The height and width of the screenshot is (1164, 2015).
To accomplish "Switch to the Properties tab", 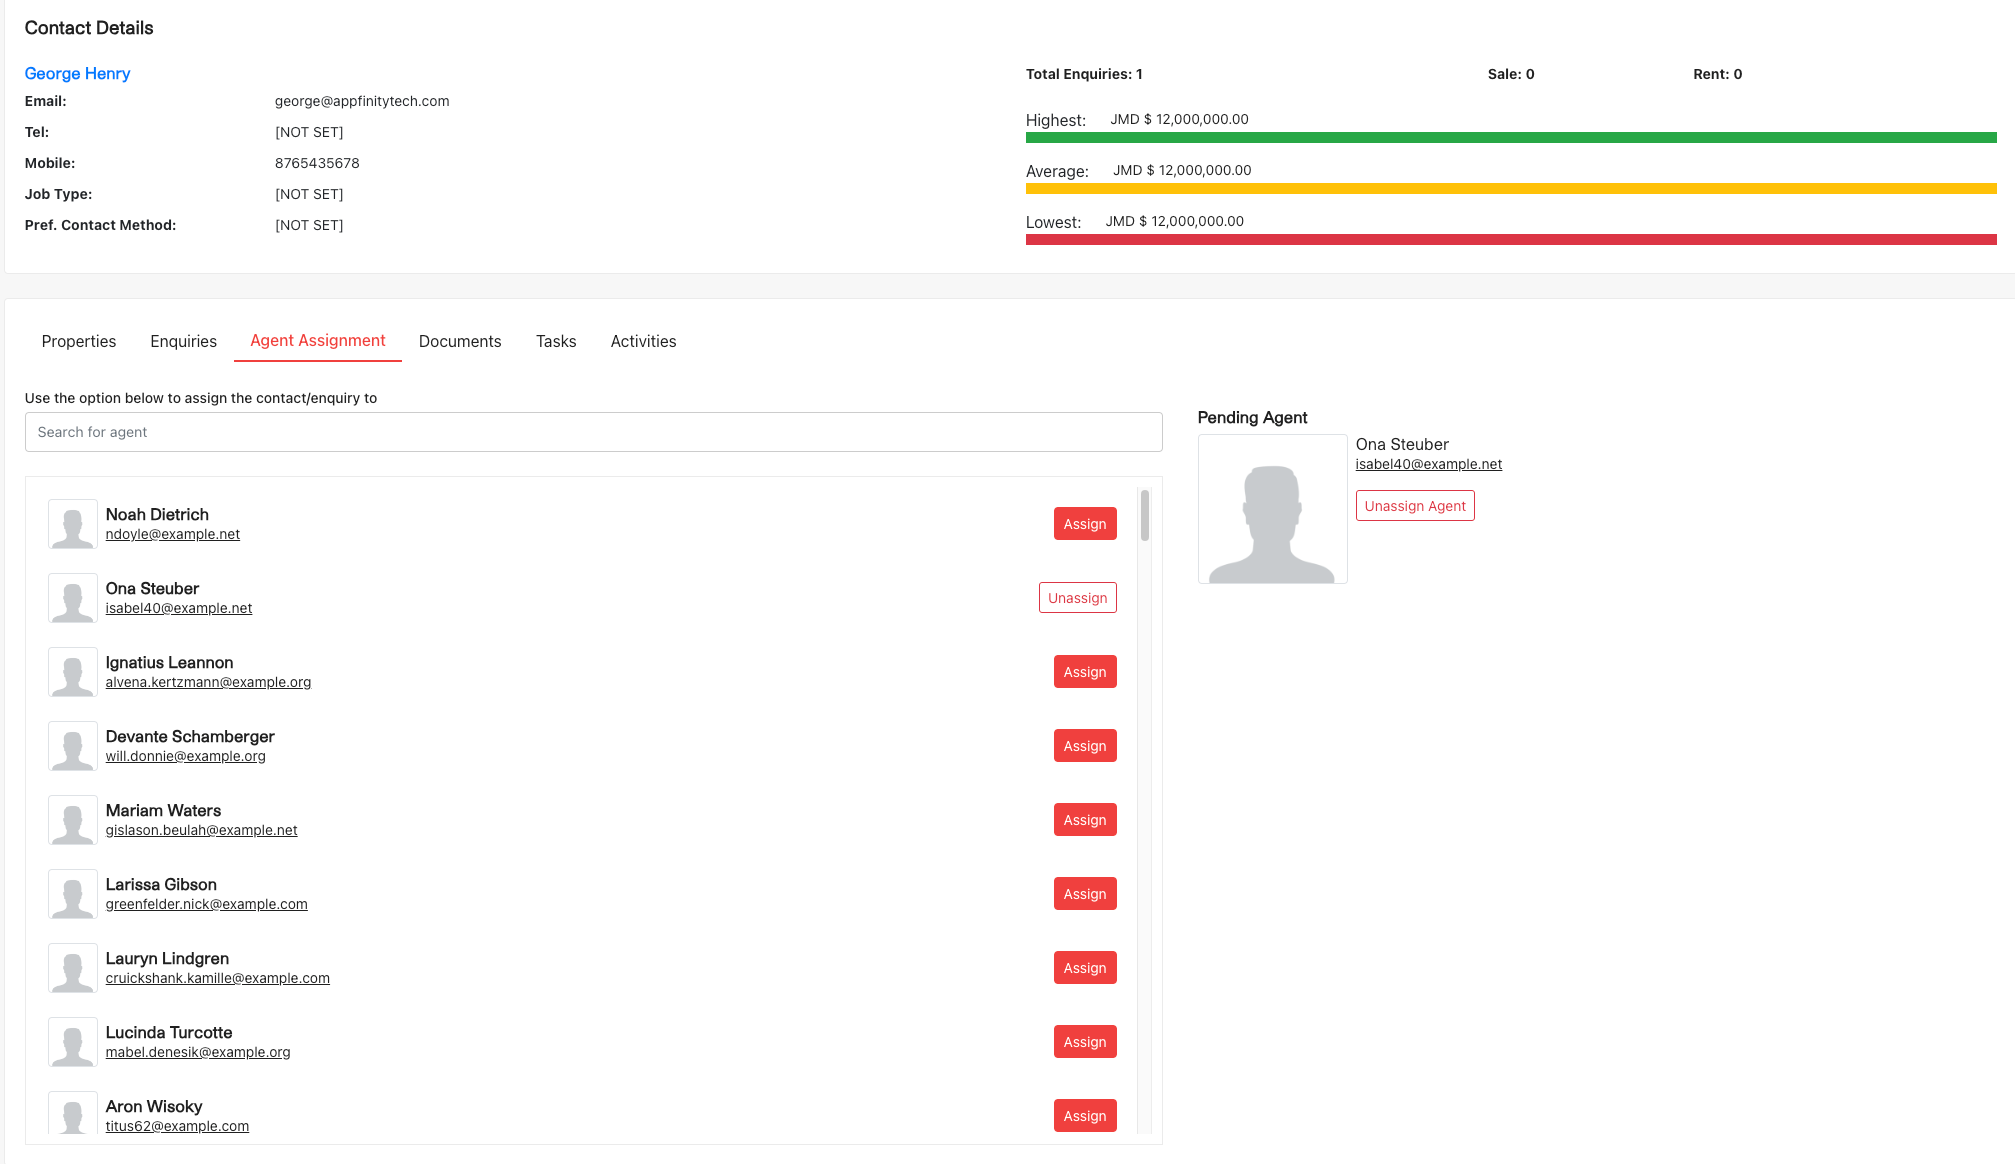I will [78, 341].
